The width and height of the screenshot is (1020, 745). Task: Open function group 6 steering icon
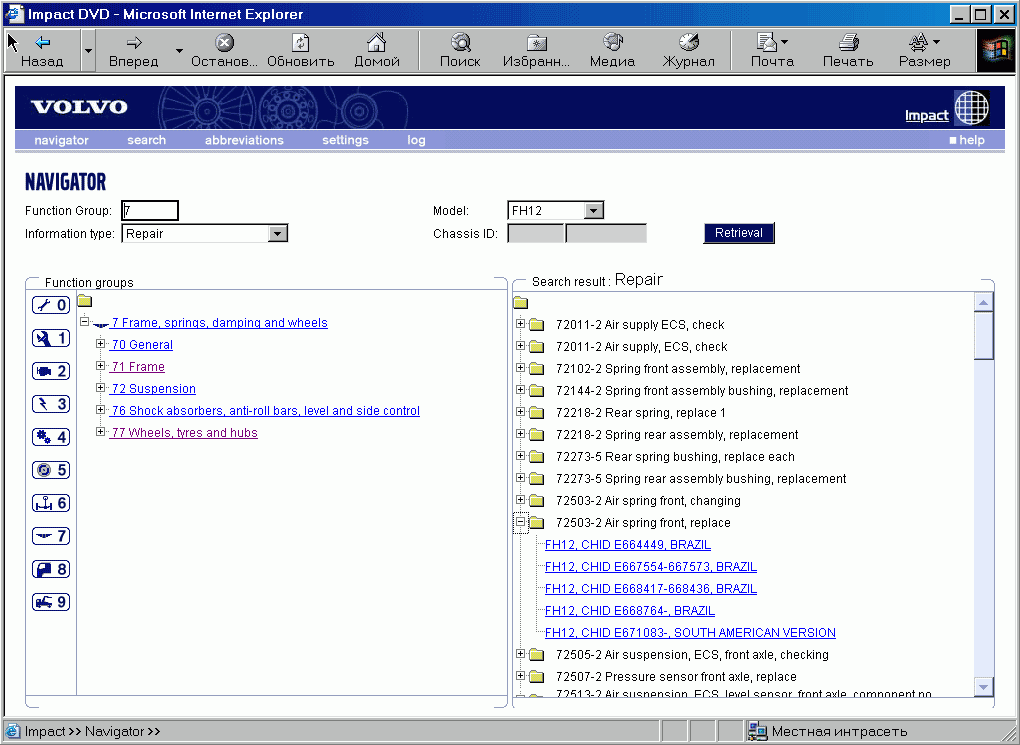(51, 503)
